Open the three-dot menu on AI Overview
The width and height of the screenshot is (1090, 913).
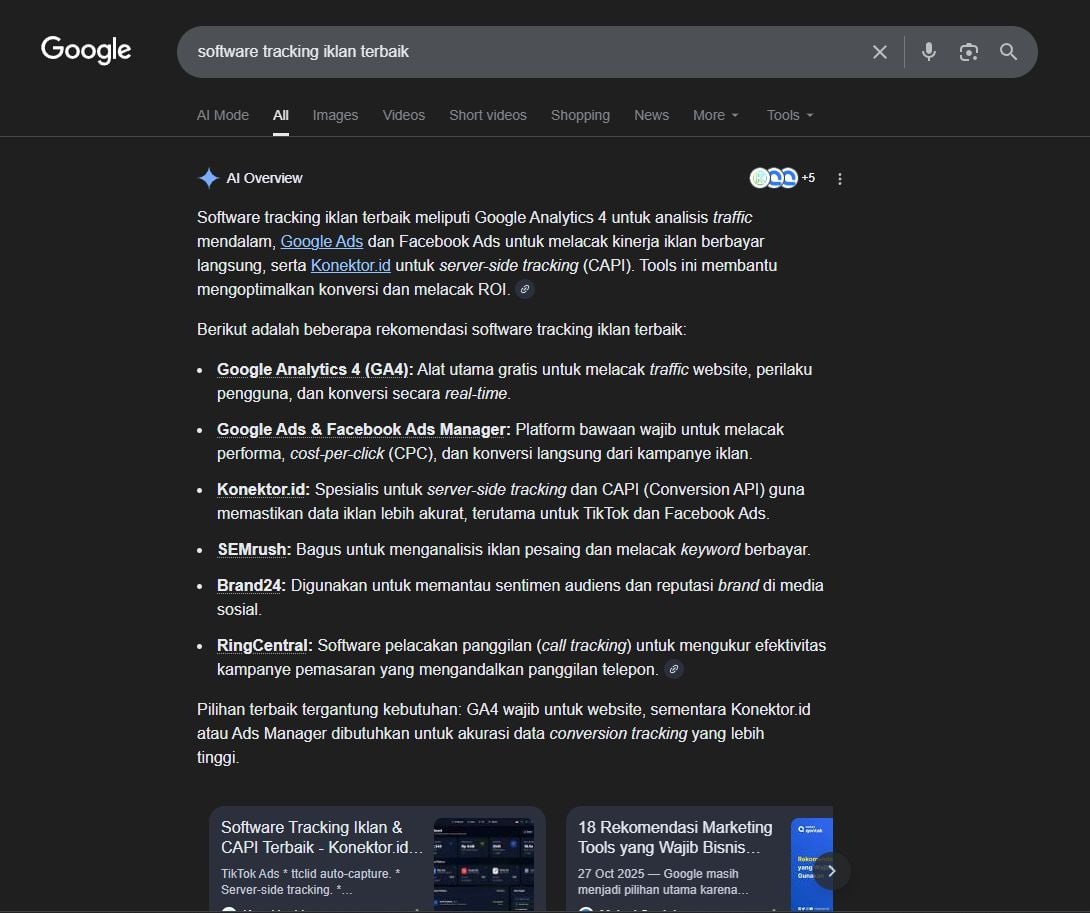pyautogui.click(x=839, y=178)
